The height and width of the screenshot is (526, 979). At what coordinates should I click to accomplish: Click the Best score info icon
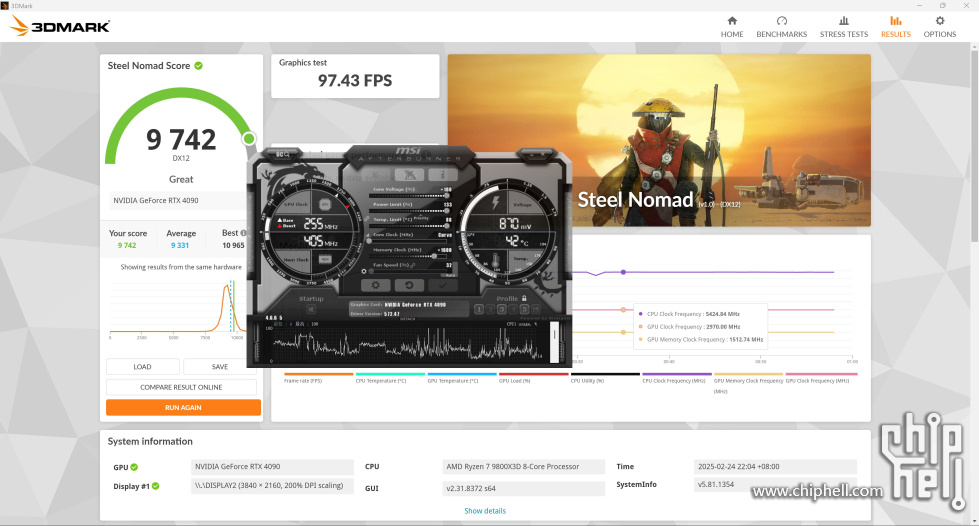[x=244, y=233]
